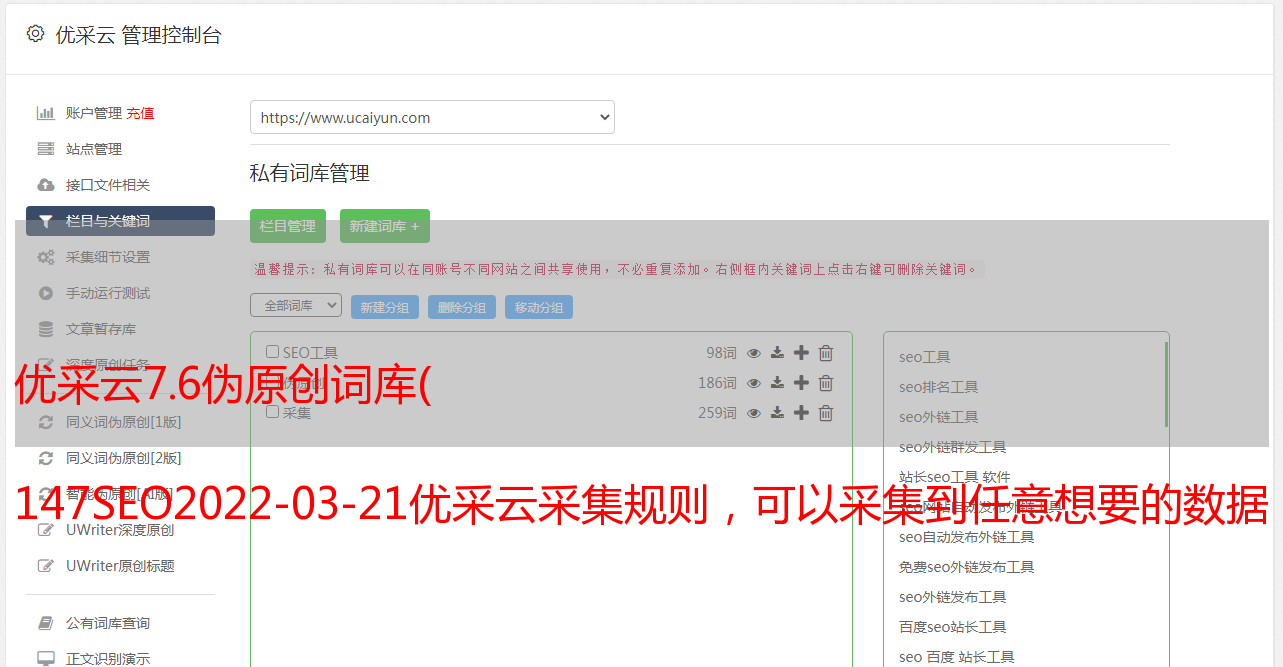
Task: Select keyword seo 百度 站长工具
Action: pyautogui.click(x=956, y=657)
